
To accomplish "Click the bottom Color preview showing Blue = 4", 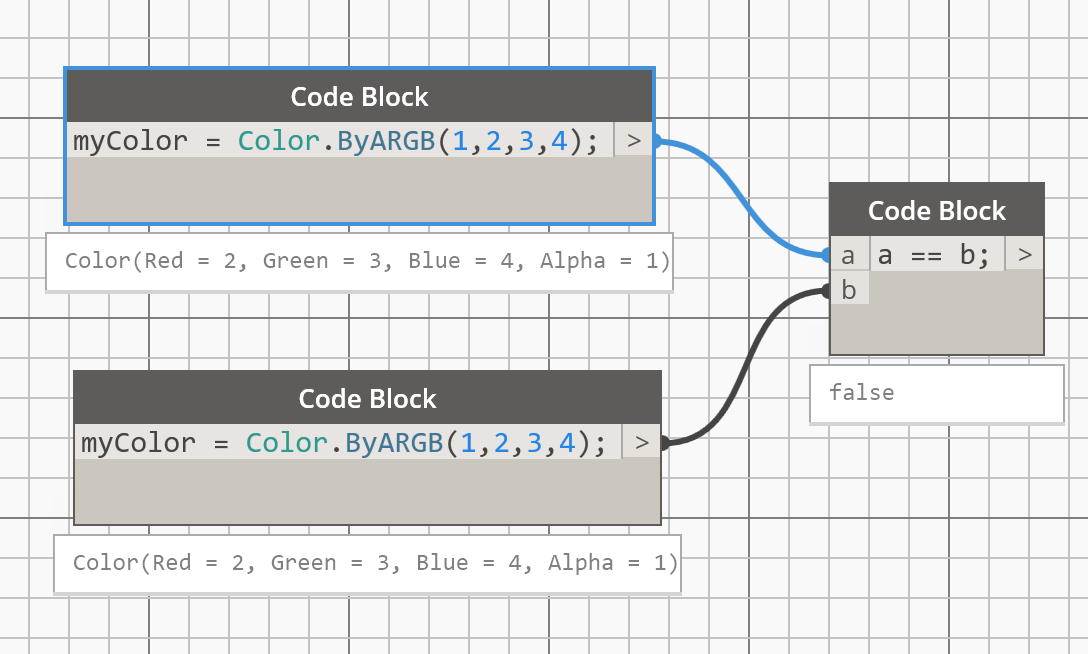I will (366, 562).
